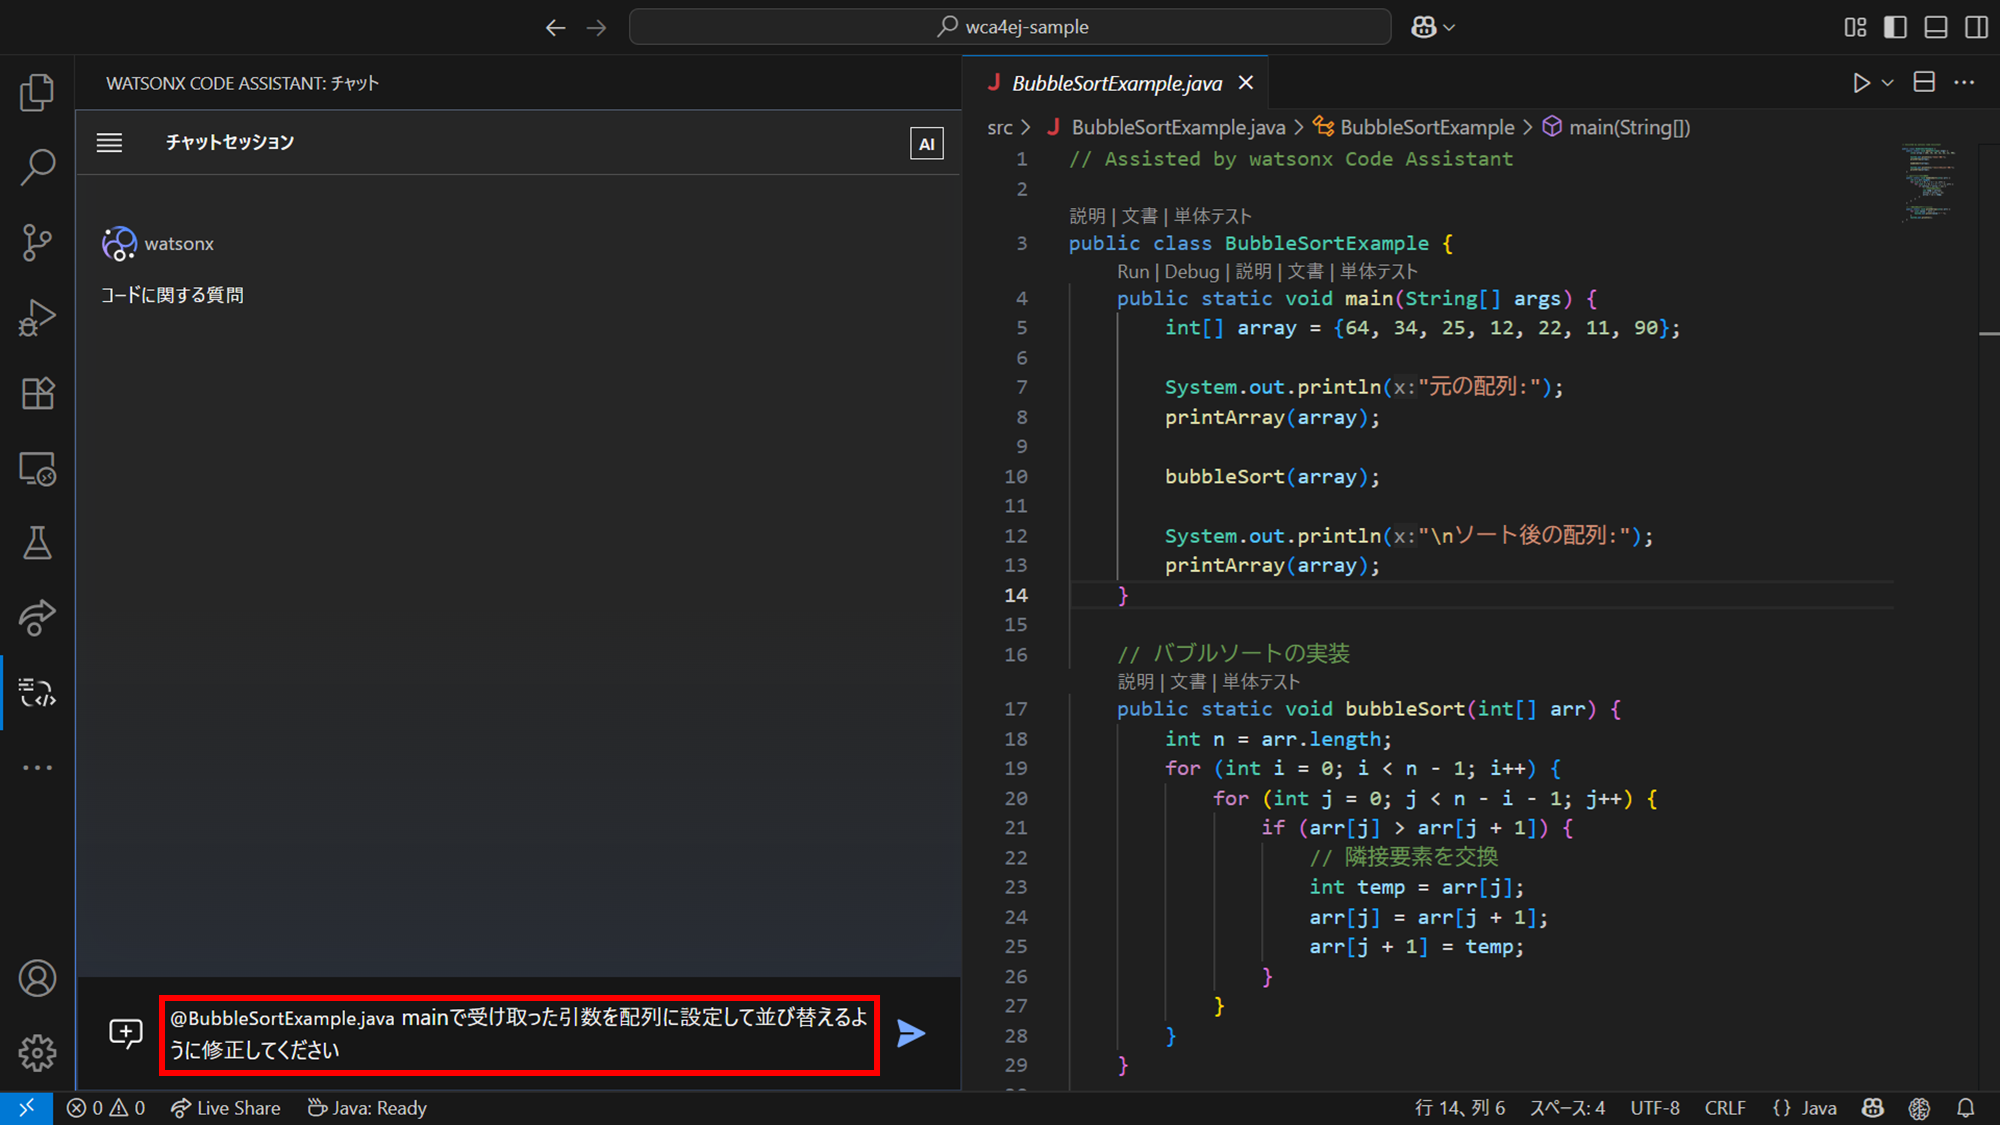The image size is (2000, 1125).
Task: Open the Explorer view in activity bar
Action: coord(37,93)
